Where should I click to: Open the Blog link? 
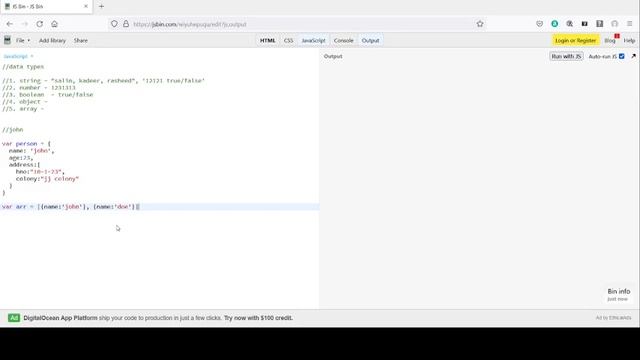tap(610, 40)
